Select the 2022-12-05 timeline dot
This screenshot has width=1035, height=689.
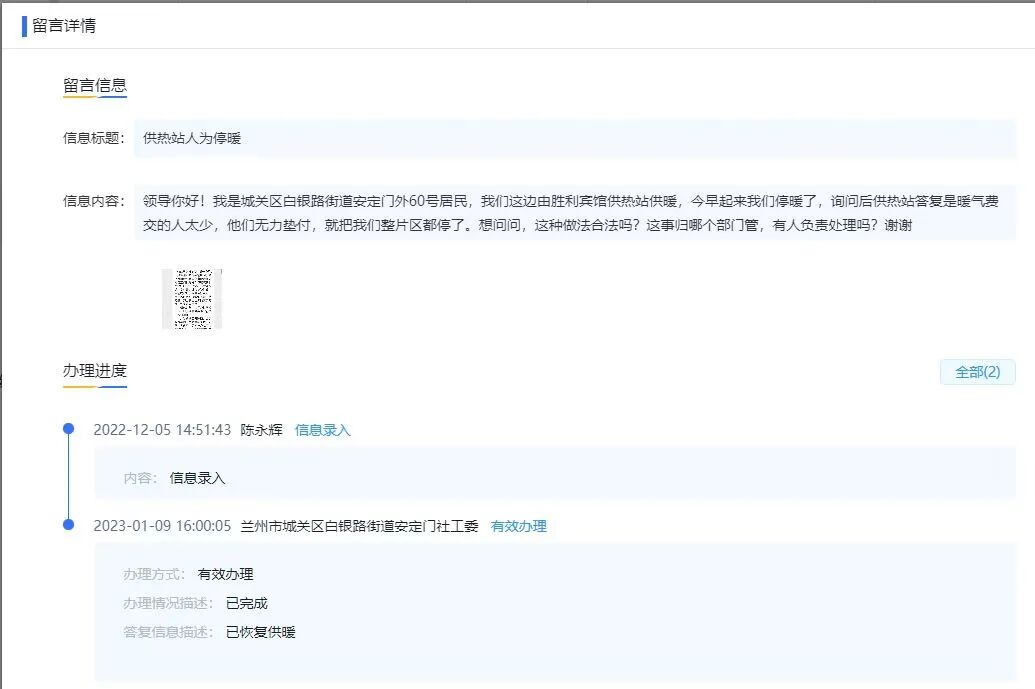(x=68, y=429)
